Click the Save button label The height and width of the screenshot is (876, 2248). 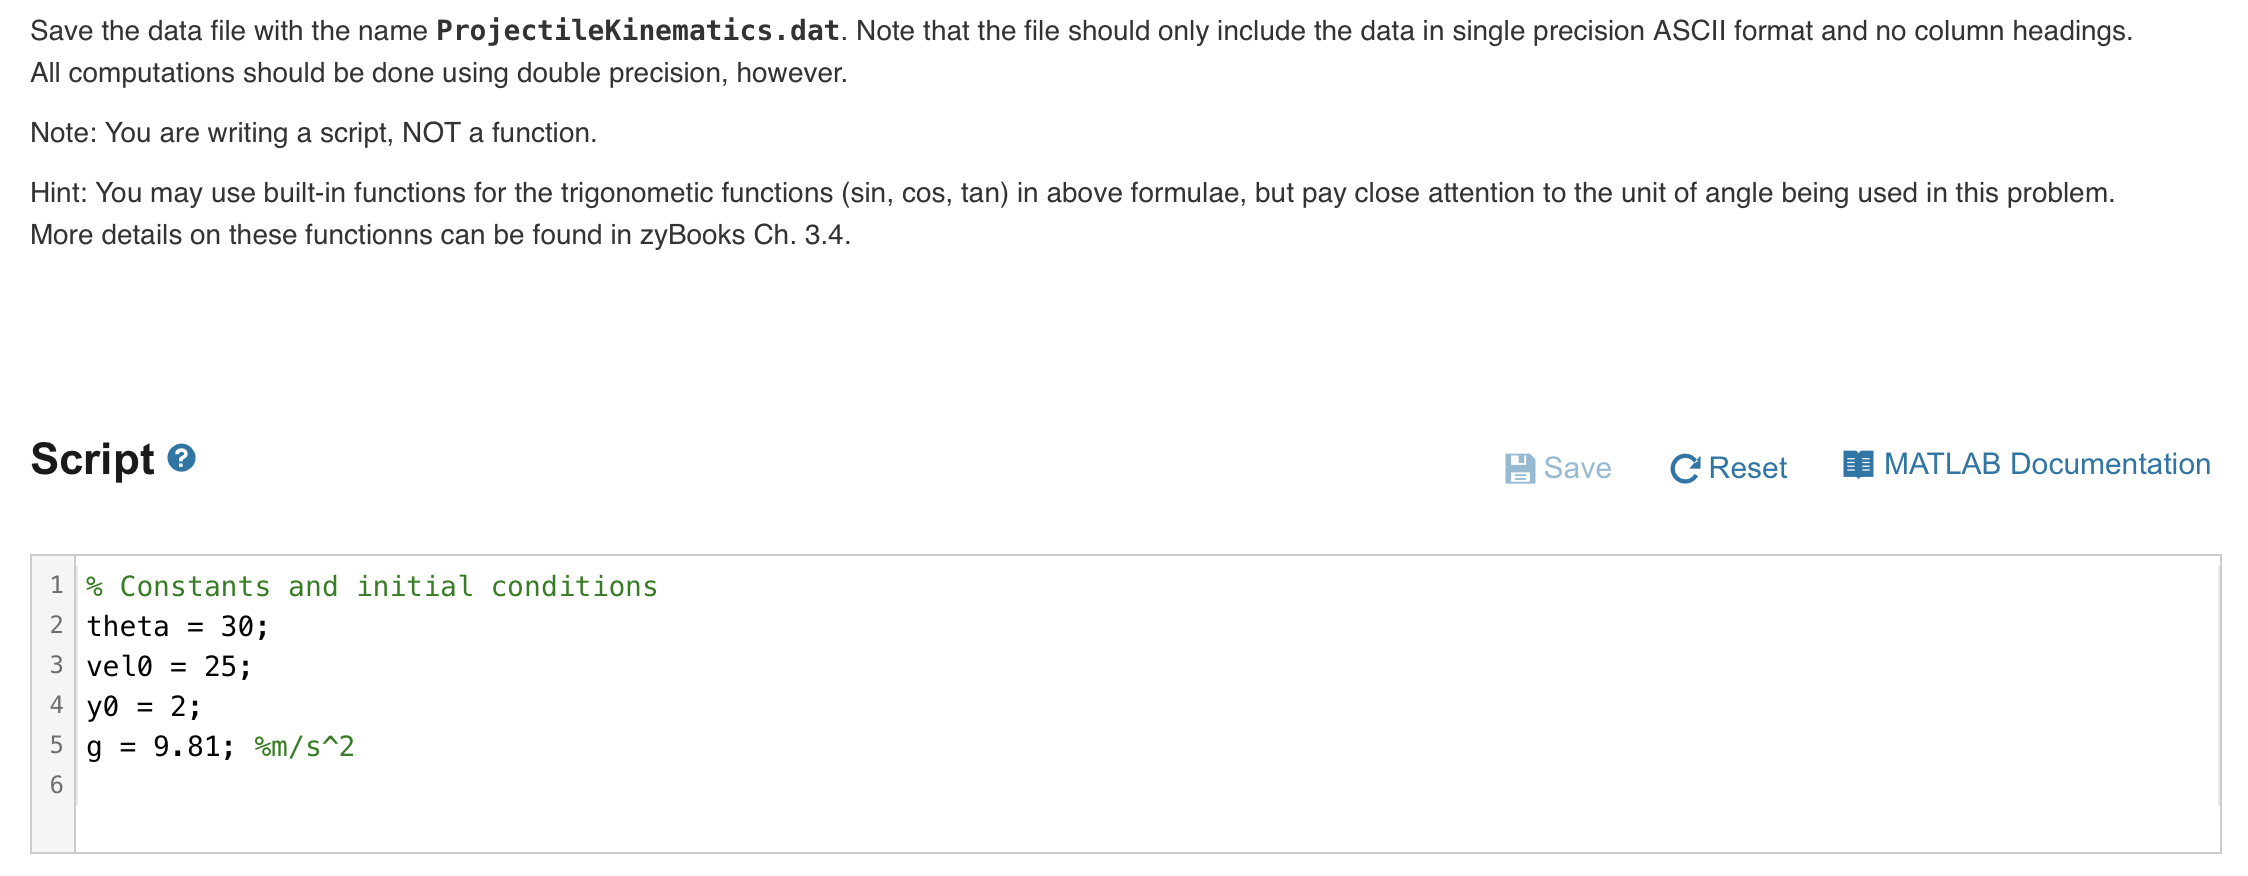pos(1576,467)
